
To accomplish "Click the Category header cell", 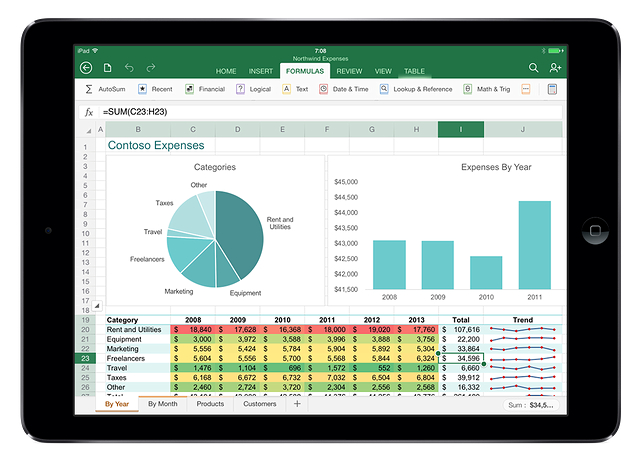I will [x=138, y=320].
